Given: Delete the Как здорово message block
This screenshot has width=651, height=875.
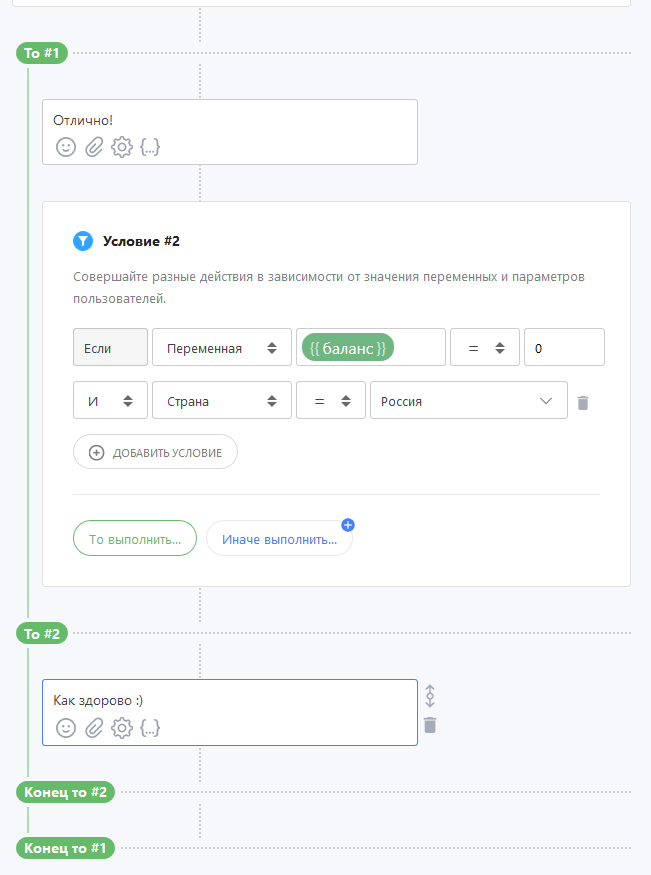Looking at the screenshot, I should point(430,725).
